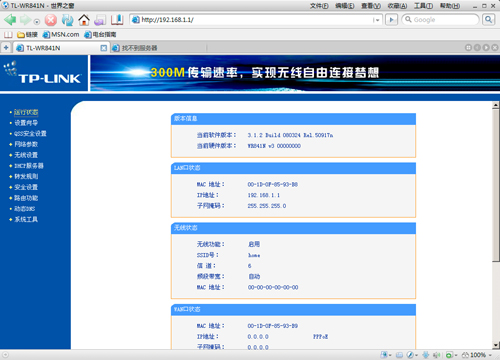This screenshot has width=500, height=360.
Task: Expand DHCP服务器 in the sidebar
Action: click(29, 166)
